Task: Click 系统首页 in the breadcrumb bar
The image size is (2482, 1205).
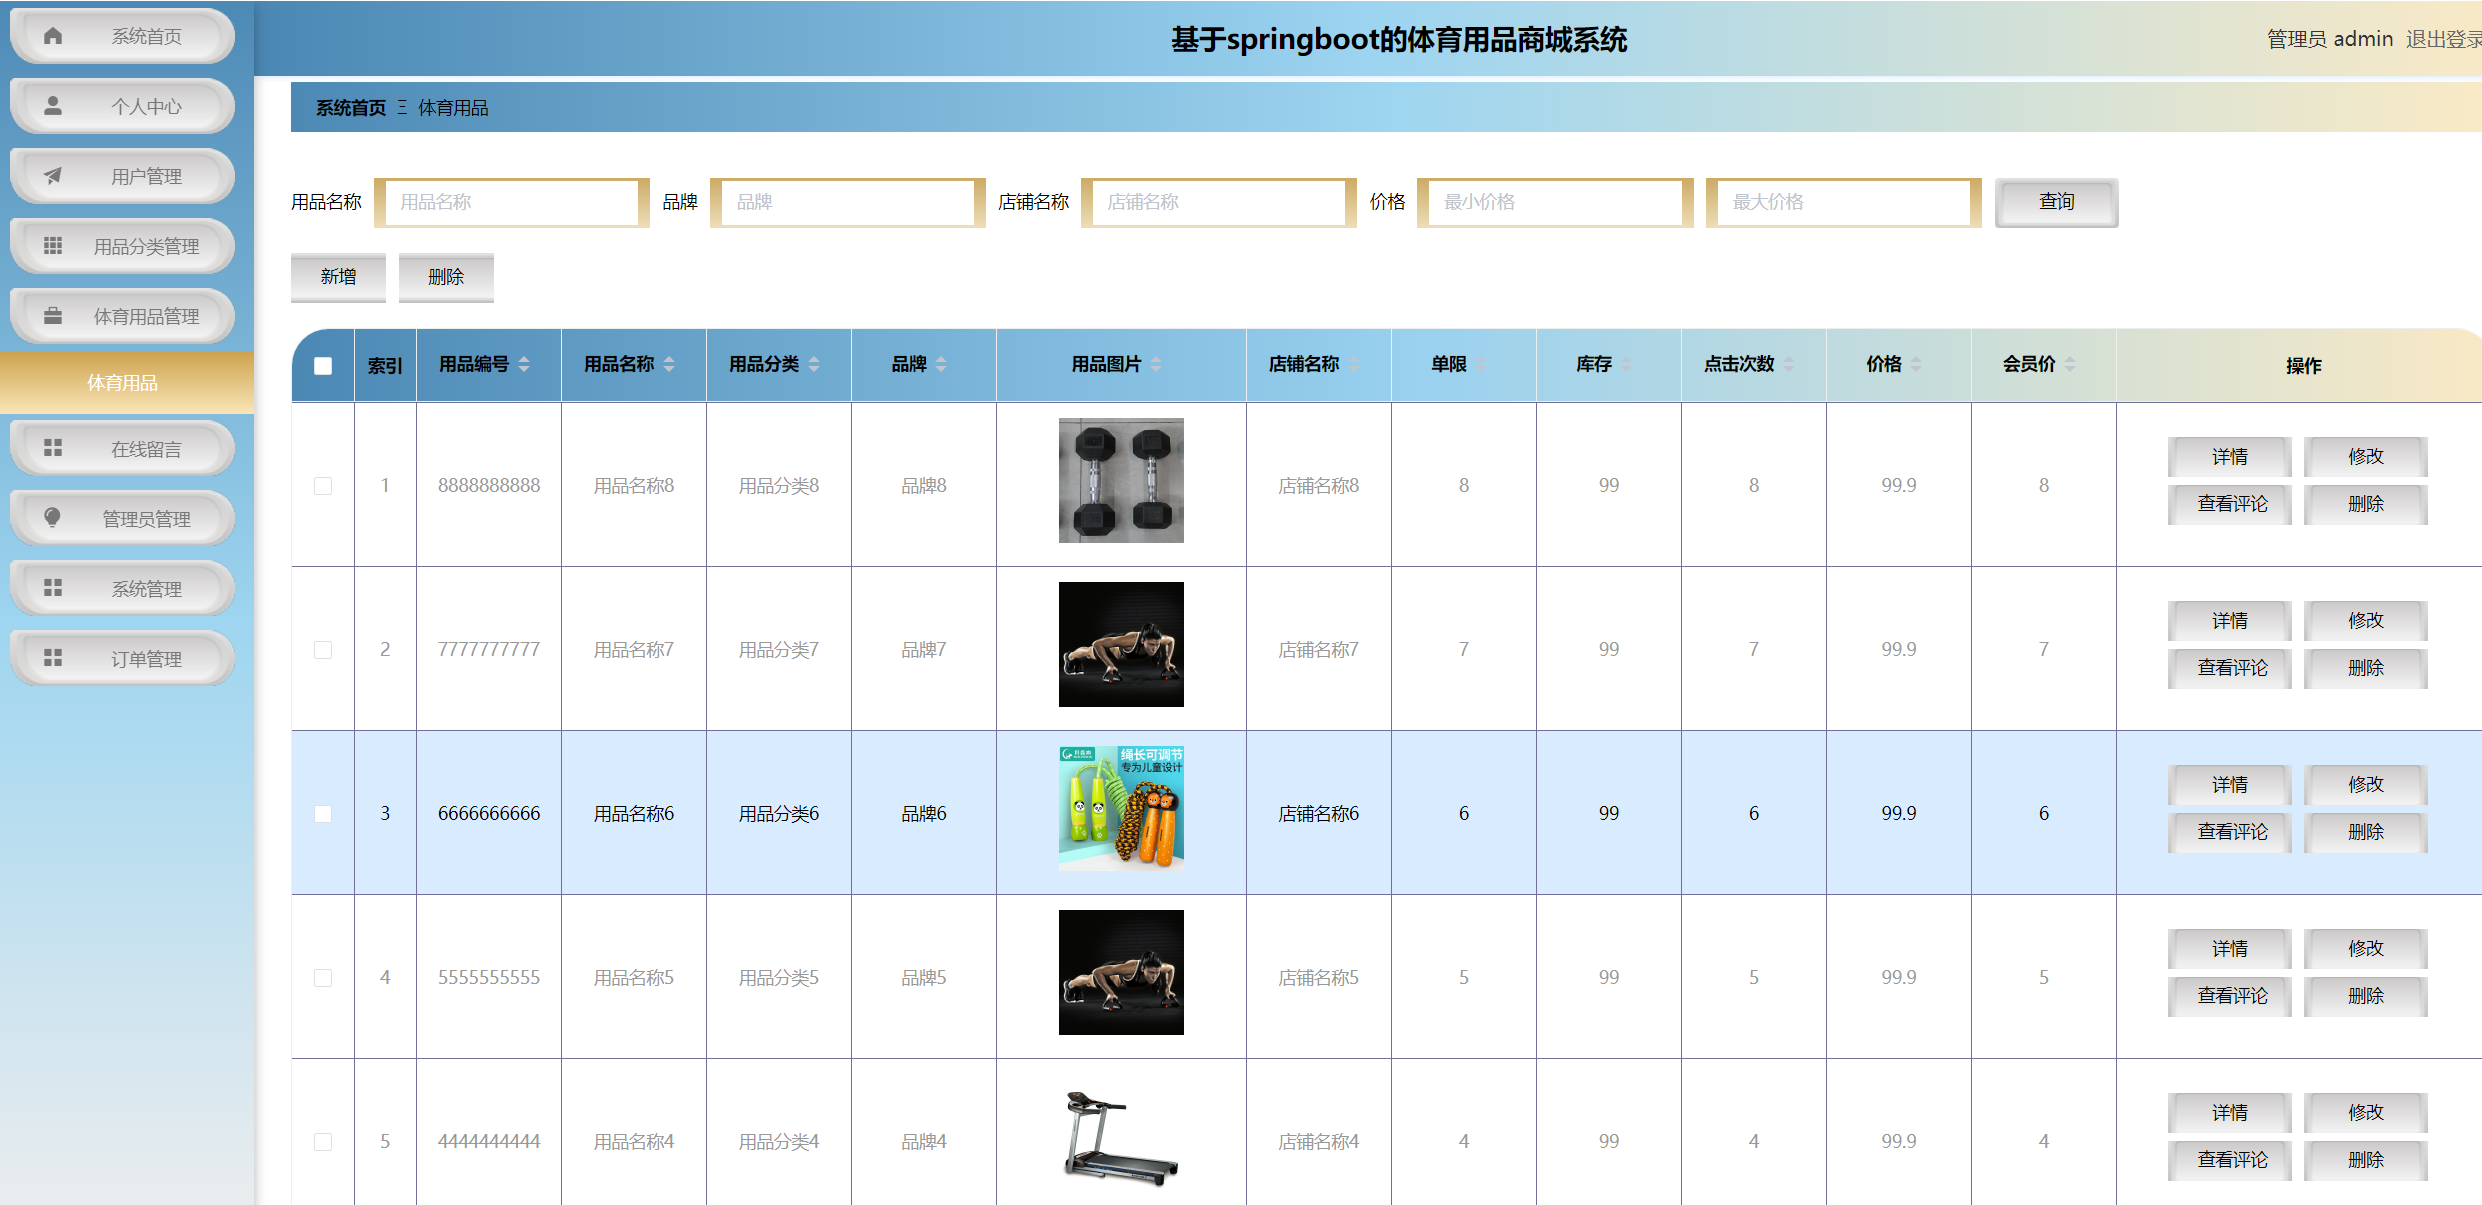Action: (x=348, y=107)
